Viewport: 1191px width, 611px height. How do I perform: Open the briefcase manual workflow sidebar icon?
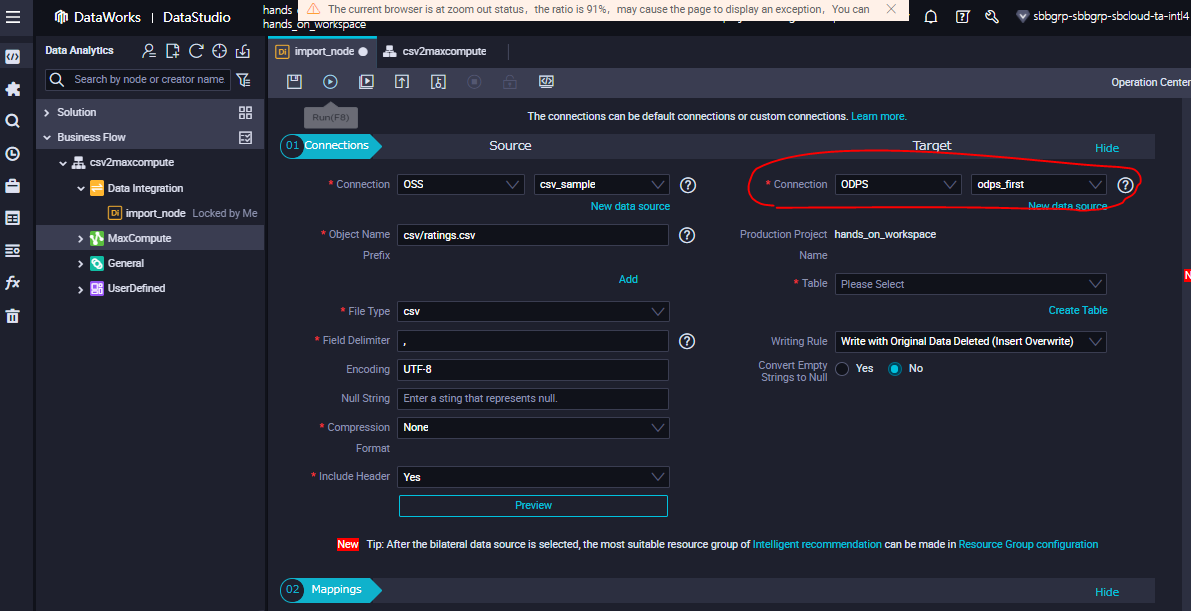pos(12,185)
